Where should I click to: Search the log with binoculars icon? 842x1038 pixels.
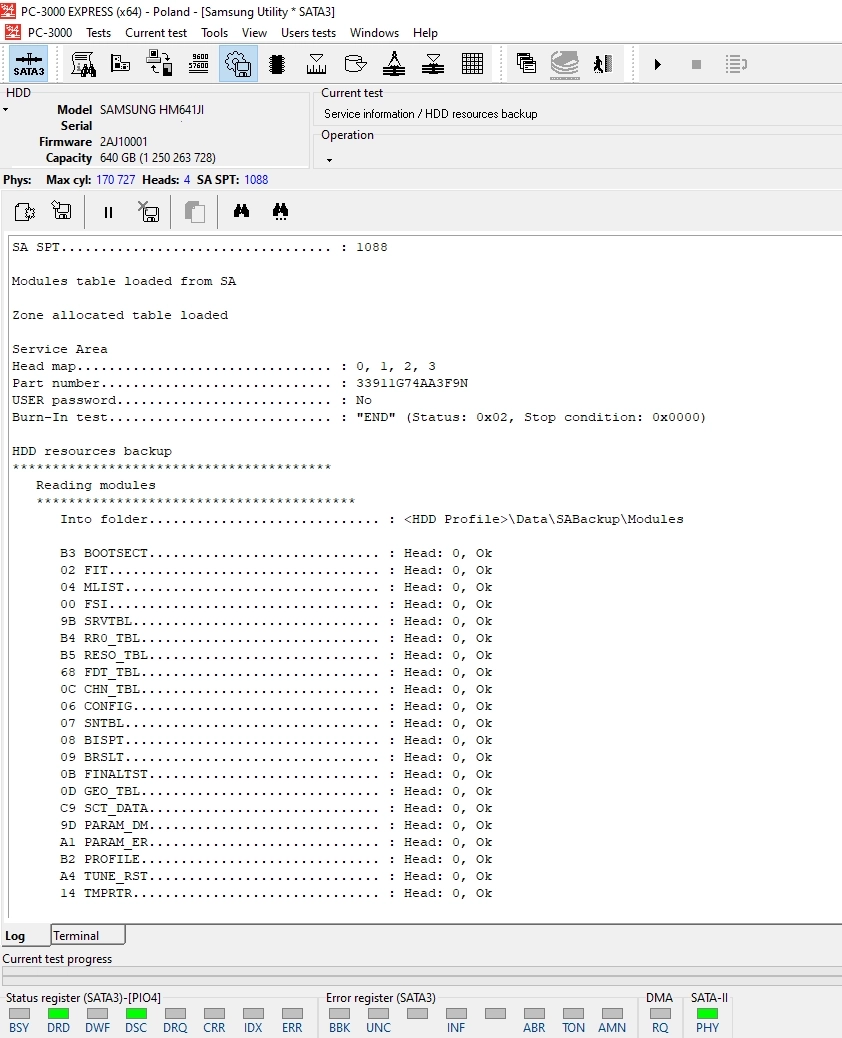(242, 211)
